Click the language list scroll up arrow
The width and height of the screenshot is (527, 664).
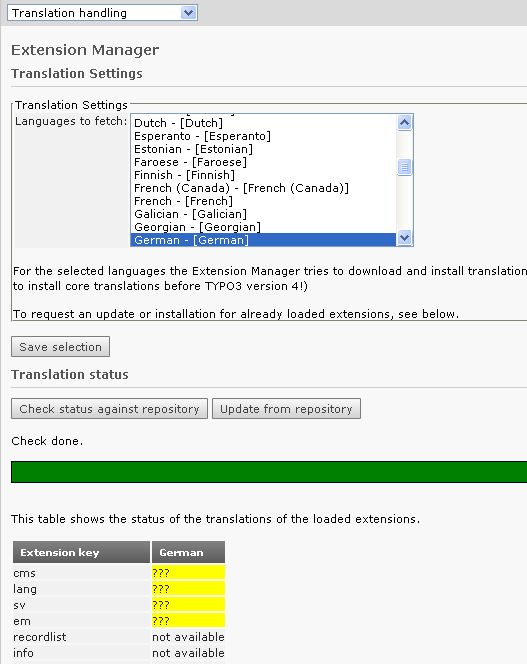405,123
